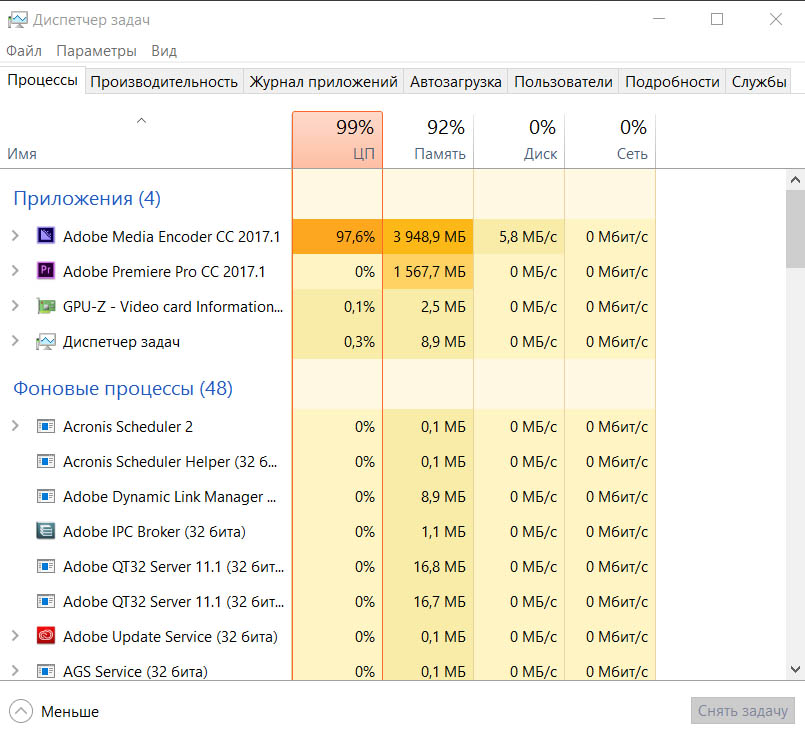Select the Adobe Media Encoder icon
The height and width of the screenshot is (734, 805).
pos(46,236)
